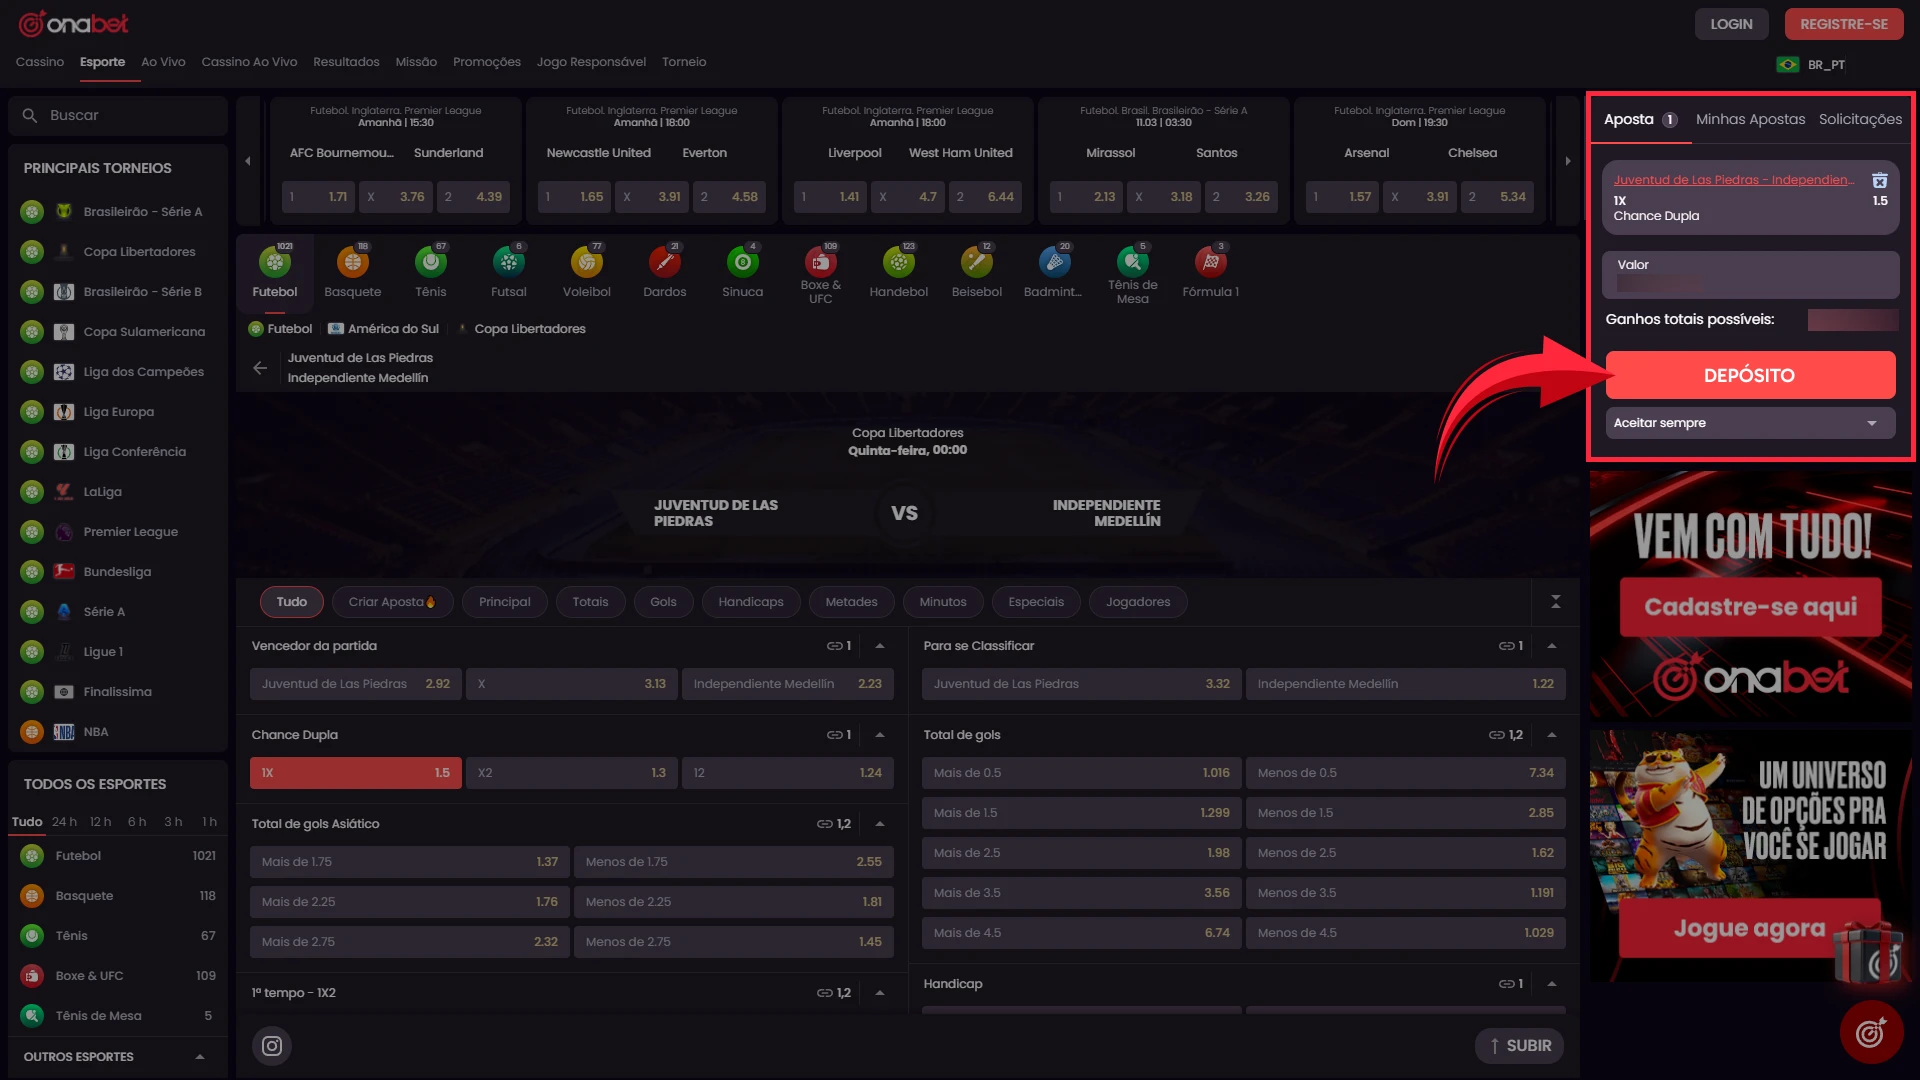This screenshot has height=1080, width=1920.
Task: Collapse the OUTROS ESPORTES section
Action: pos(200,1057)
